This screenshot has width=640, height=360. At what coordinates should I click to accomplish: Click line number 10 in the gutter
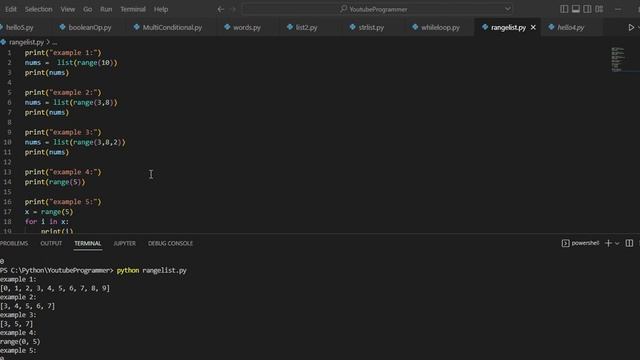pos(7,142)
